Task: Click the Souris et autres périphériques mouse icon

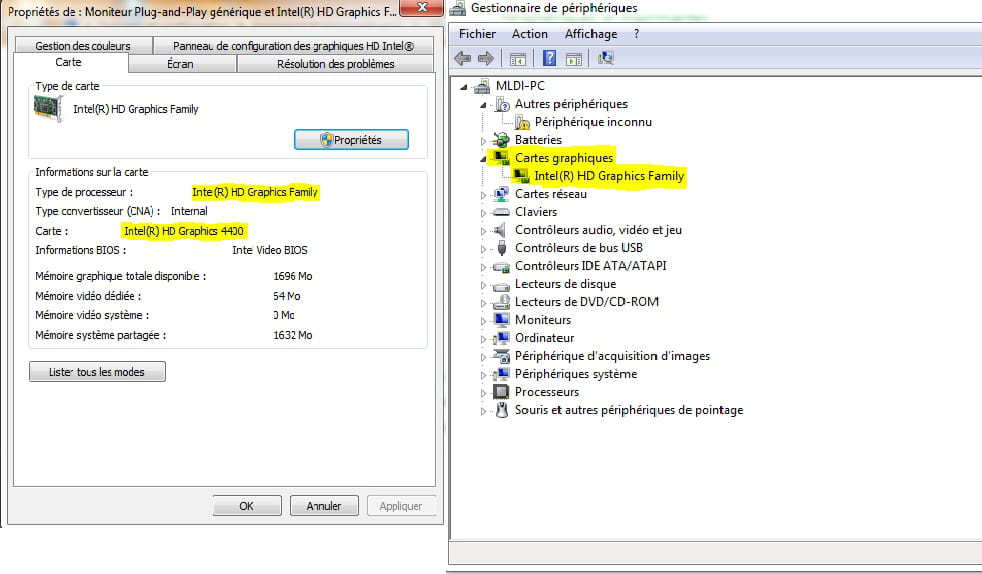Action: tap(502, 410)
